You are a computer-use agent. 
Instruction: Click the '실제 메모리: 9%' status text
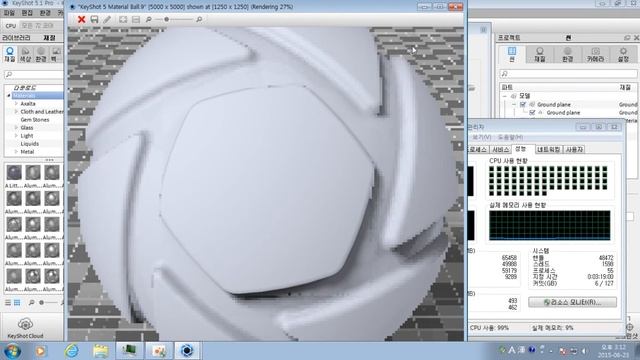click(x=552, y=328)
